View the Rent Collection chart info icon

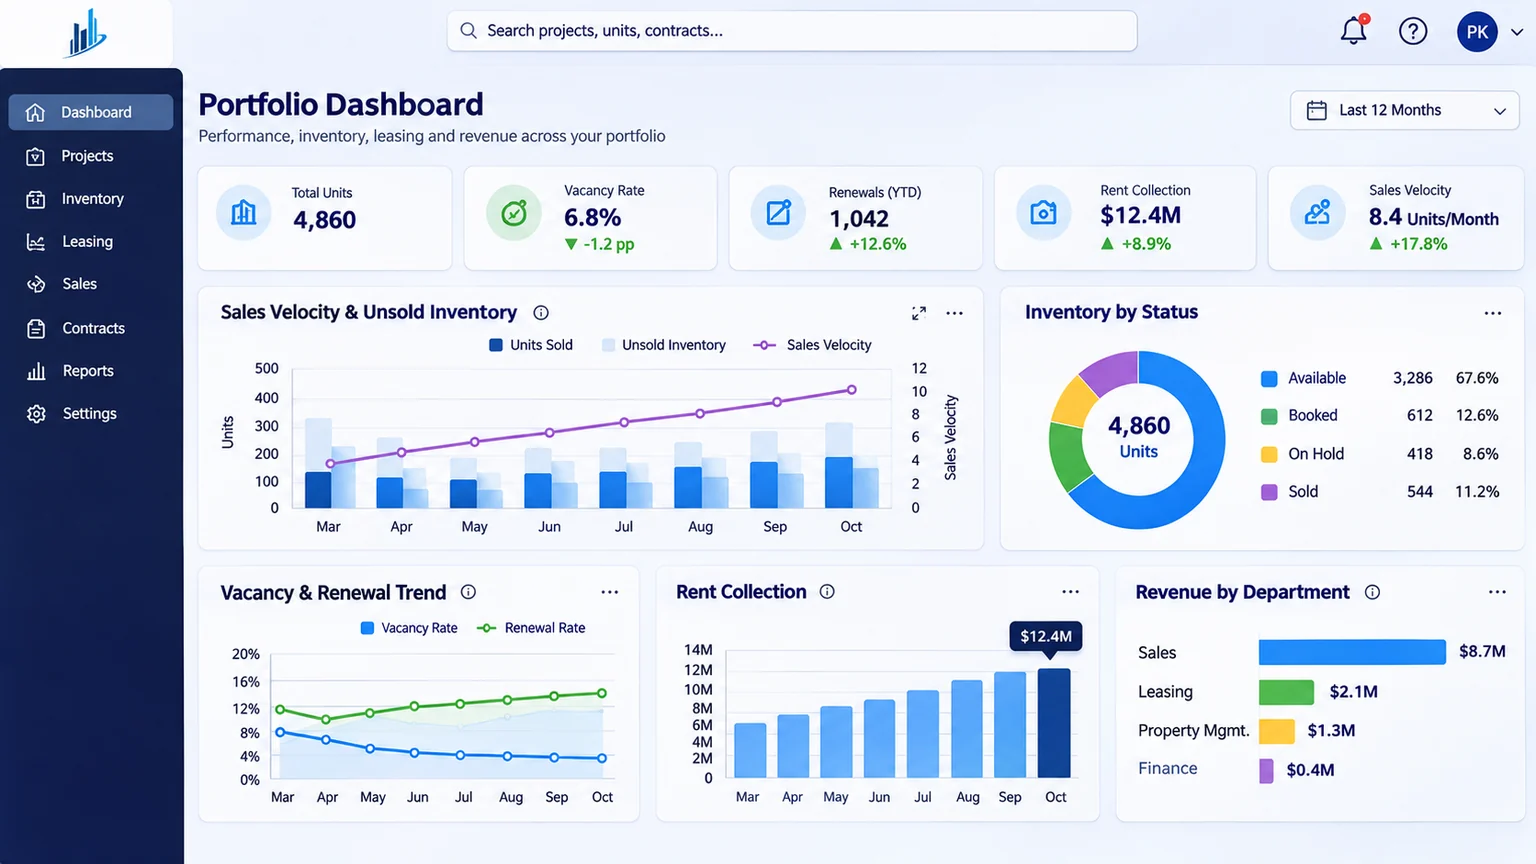[827, 592]
